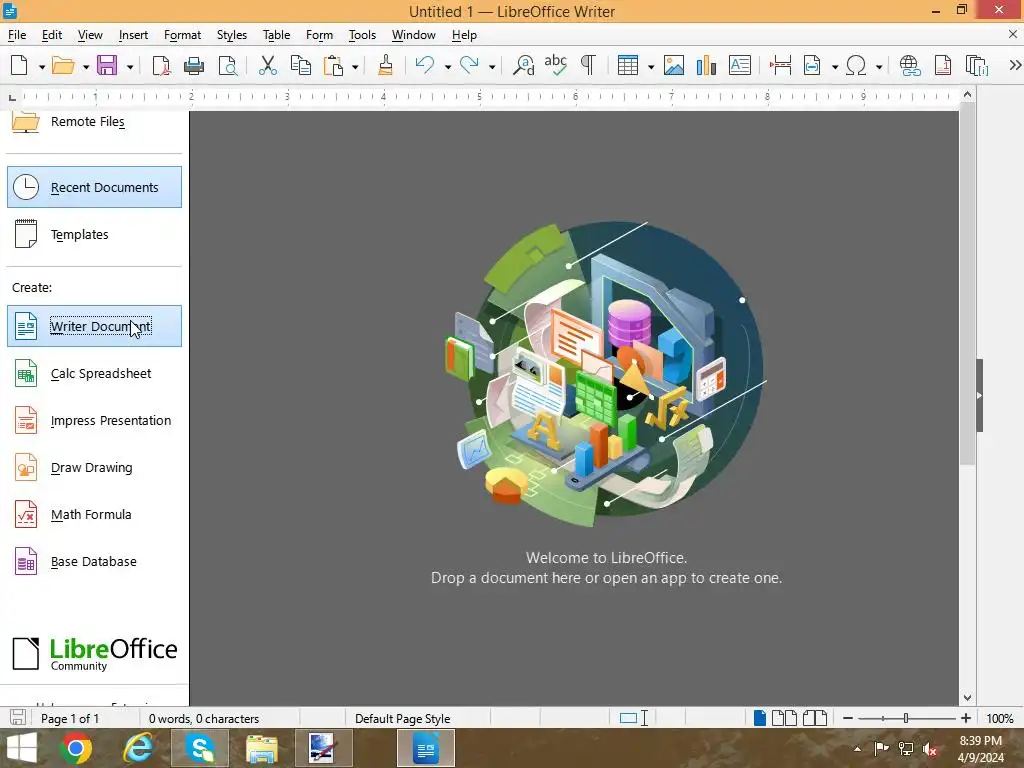Expand the hidden toolbar items chevron

(1015, 65)
